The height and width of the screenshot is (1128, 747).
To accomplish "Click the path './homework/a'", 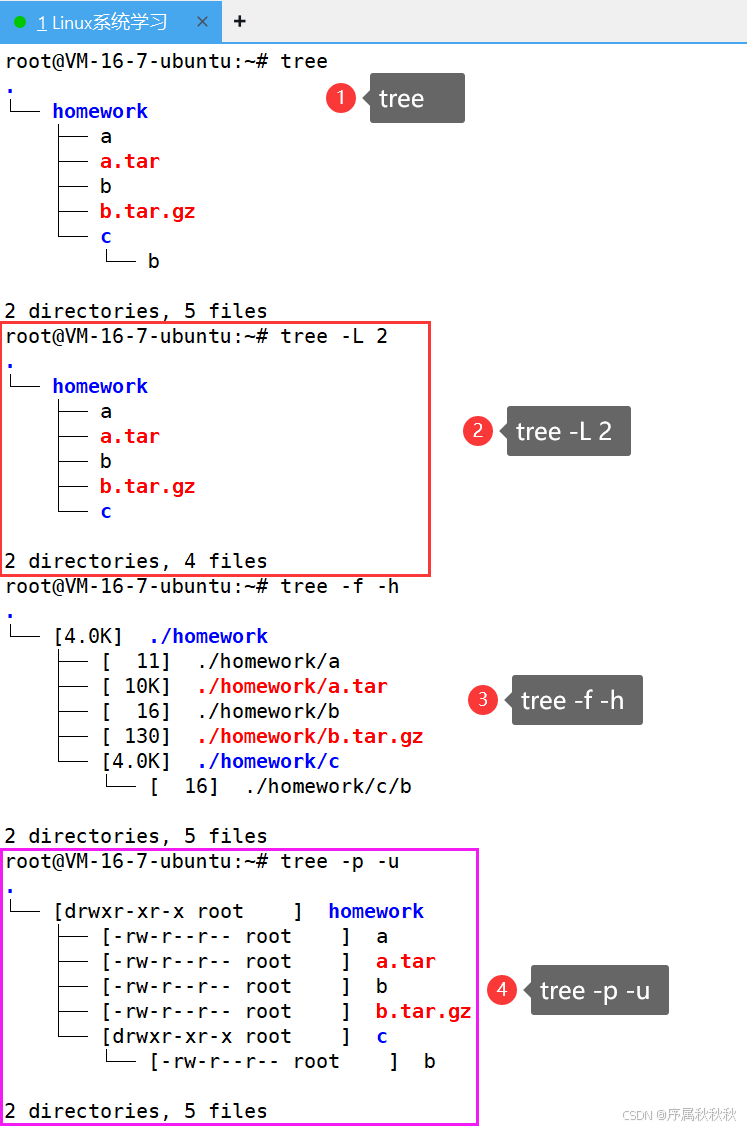I will (268, 661).
